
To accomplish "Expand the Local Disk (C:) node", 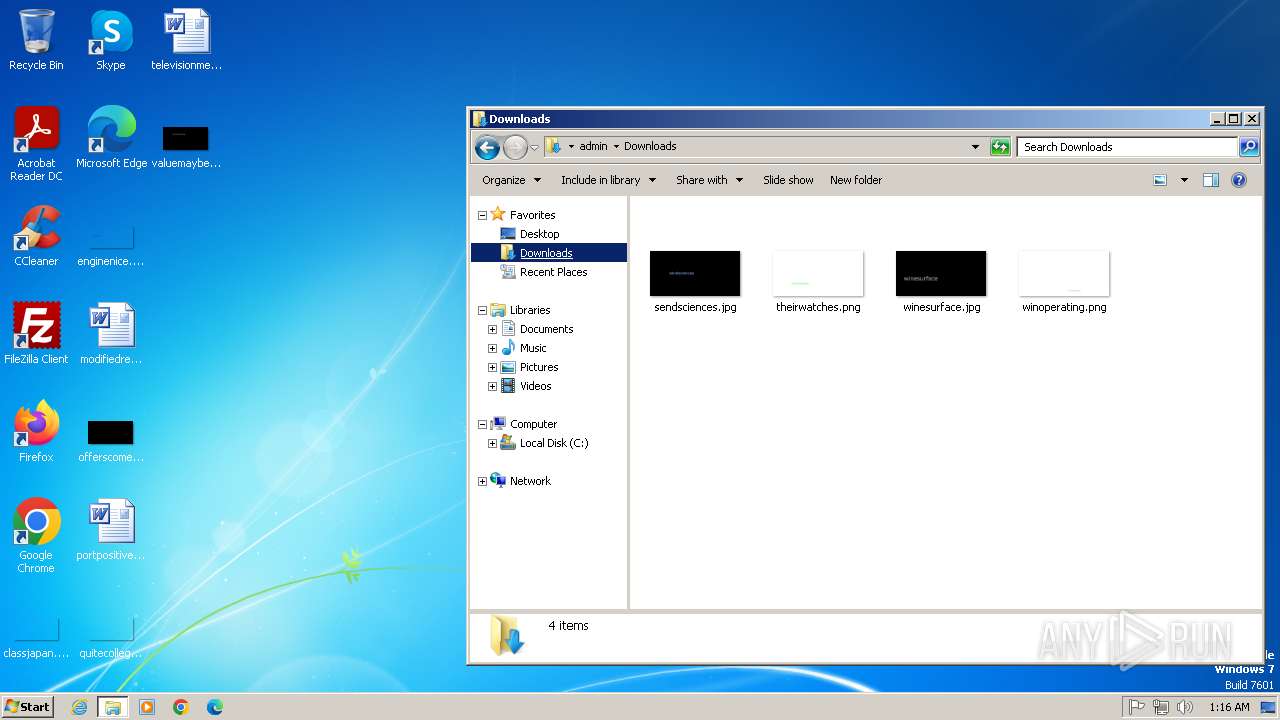I will [492, 443].
